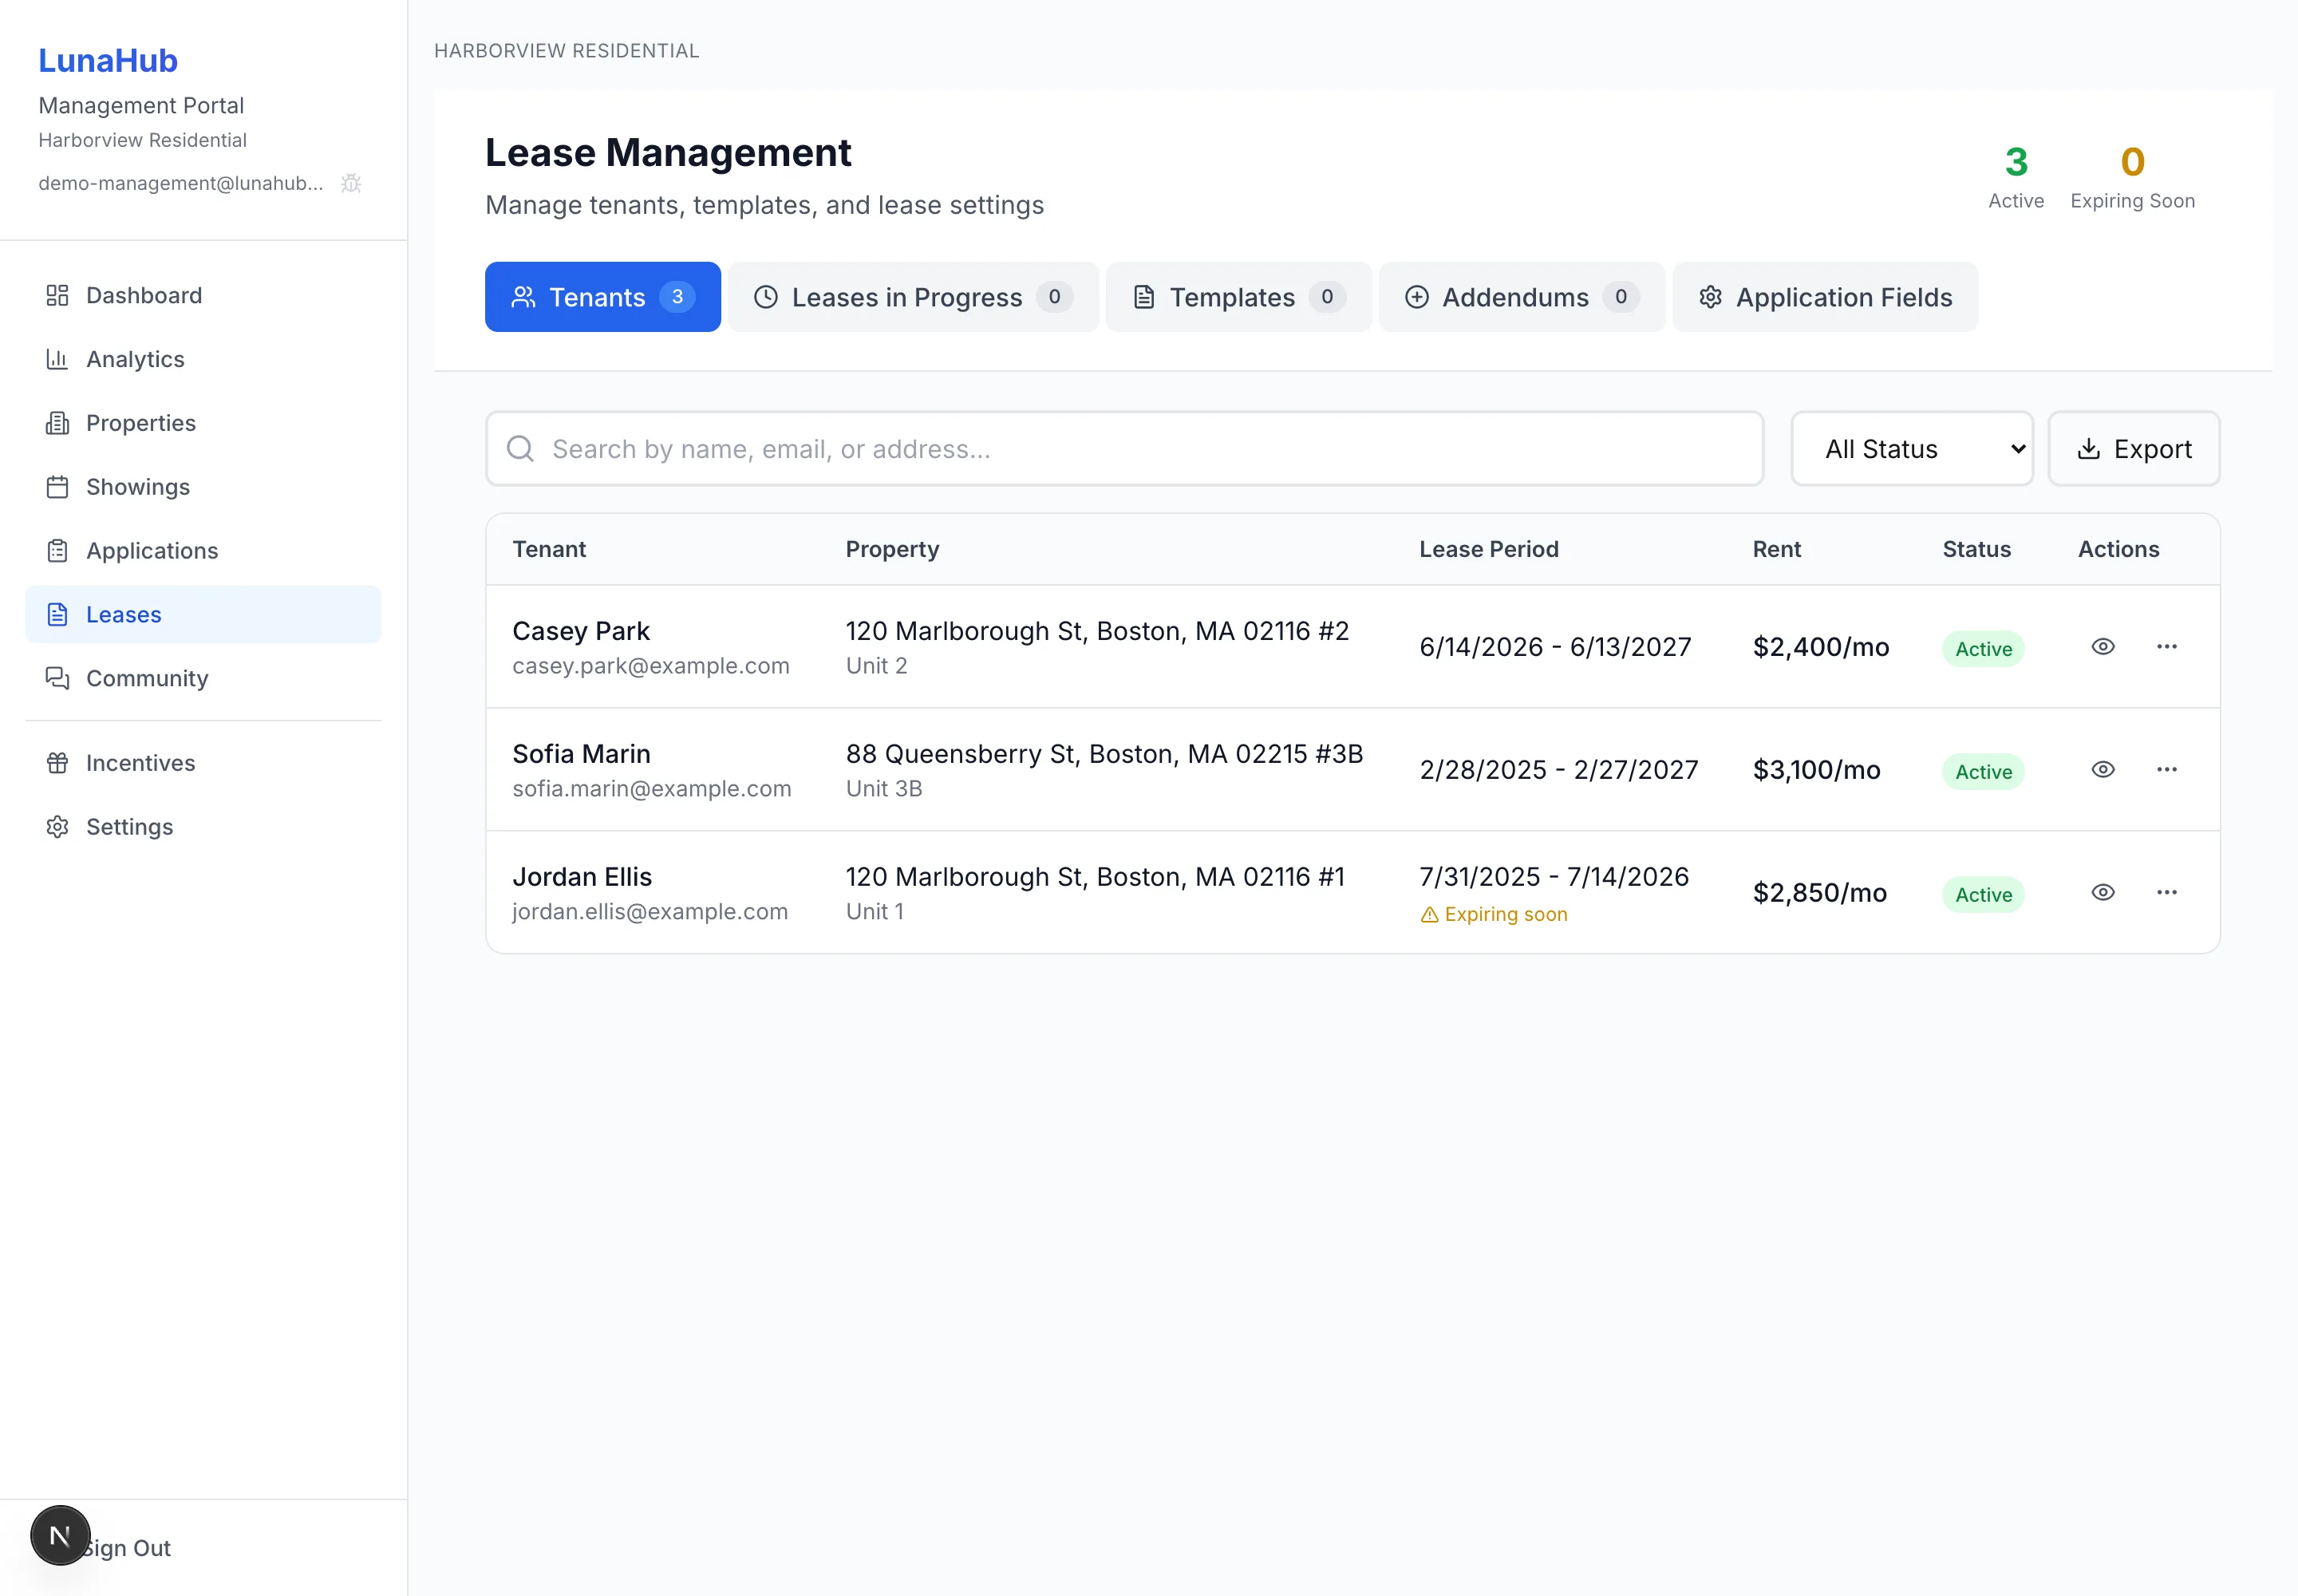This screenshot has width=2298, height=1596.
Task: Open the Addendums tab
Action: [1522, 297]
